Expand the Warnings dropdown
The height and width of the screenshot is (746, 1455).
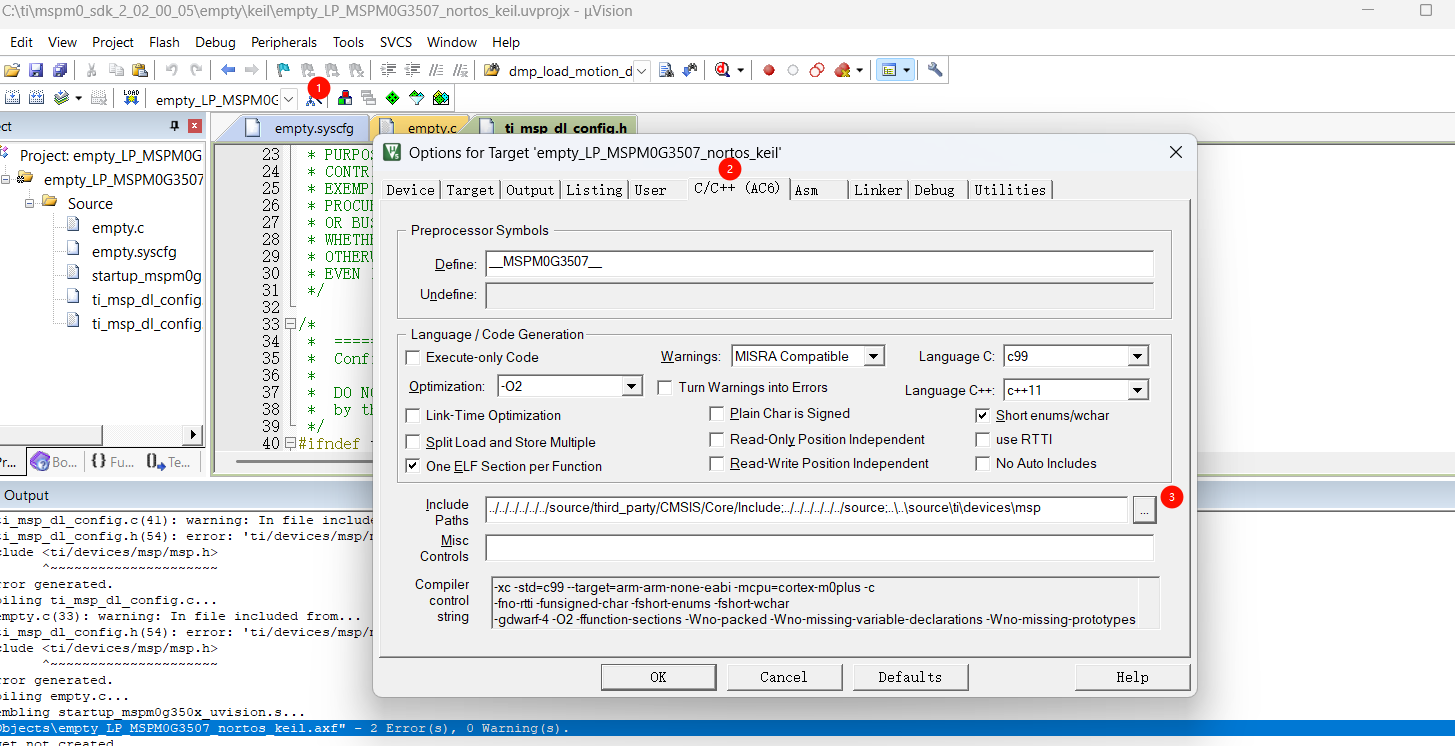[873, 357]
